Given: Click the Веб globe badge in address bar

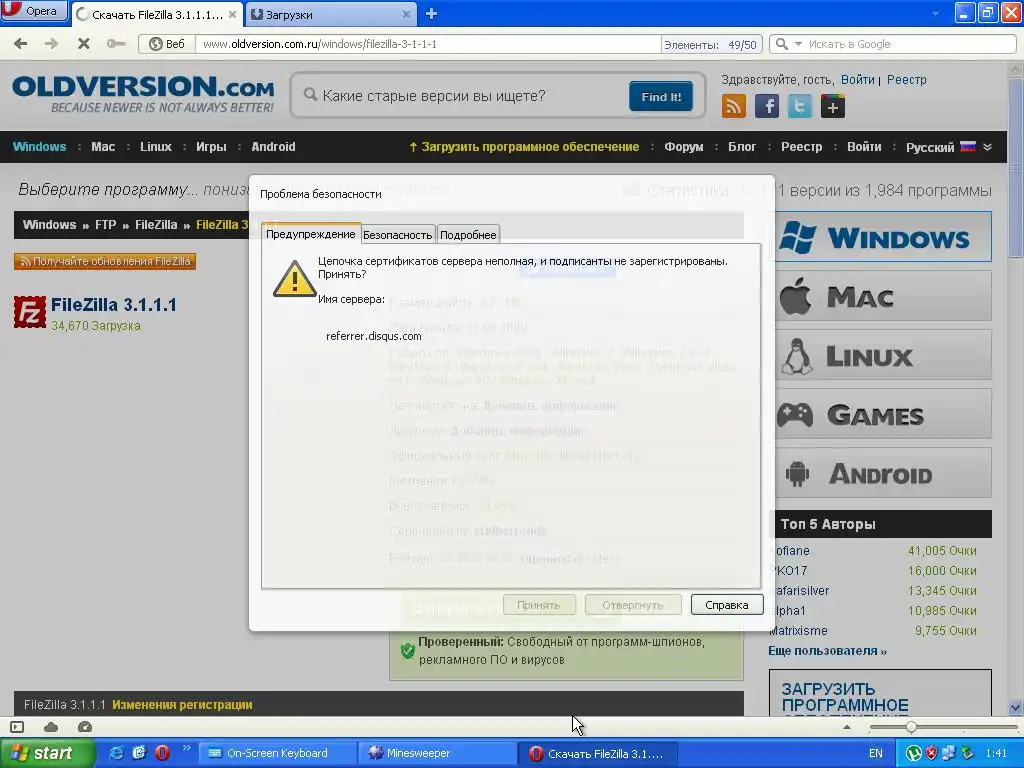Looking at the screenshot, I should pos(167,44).
